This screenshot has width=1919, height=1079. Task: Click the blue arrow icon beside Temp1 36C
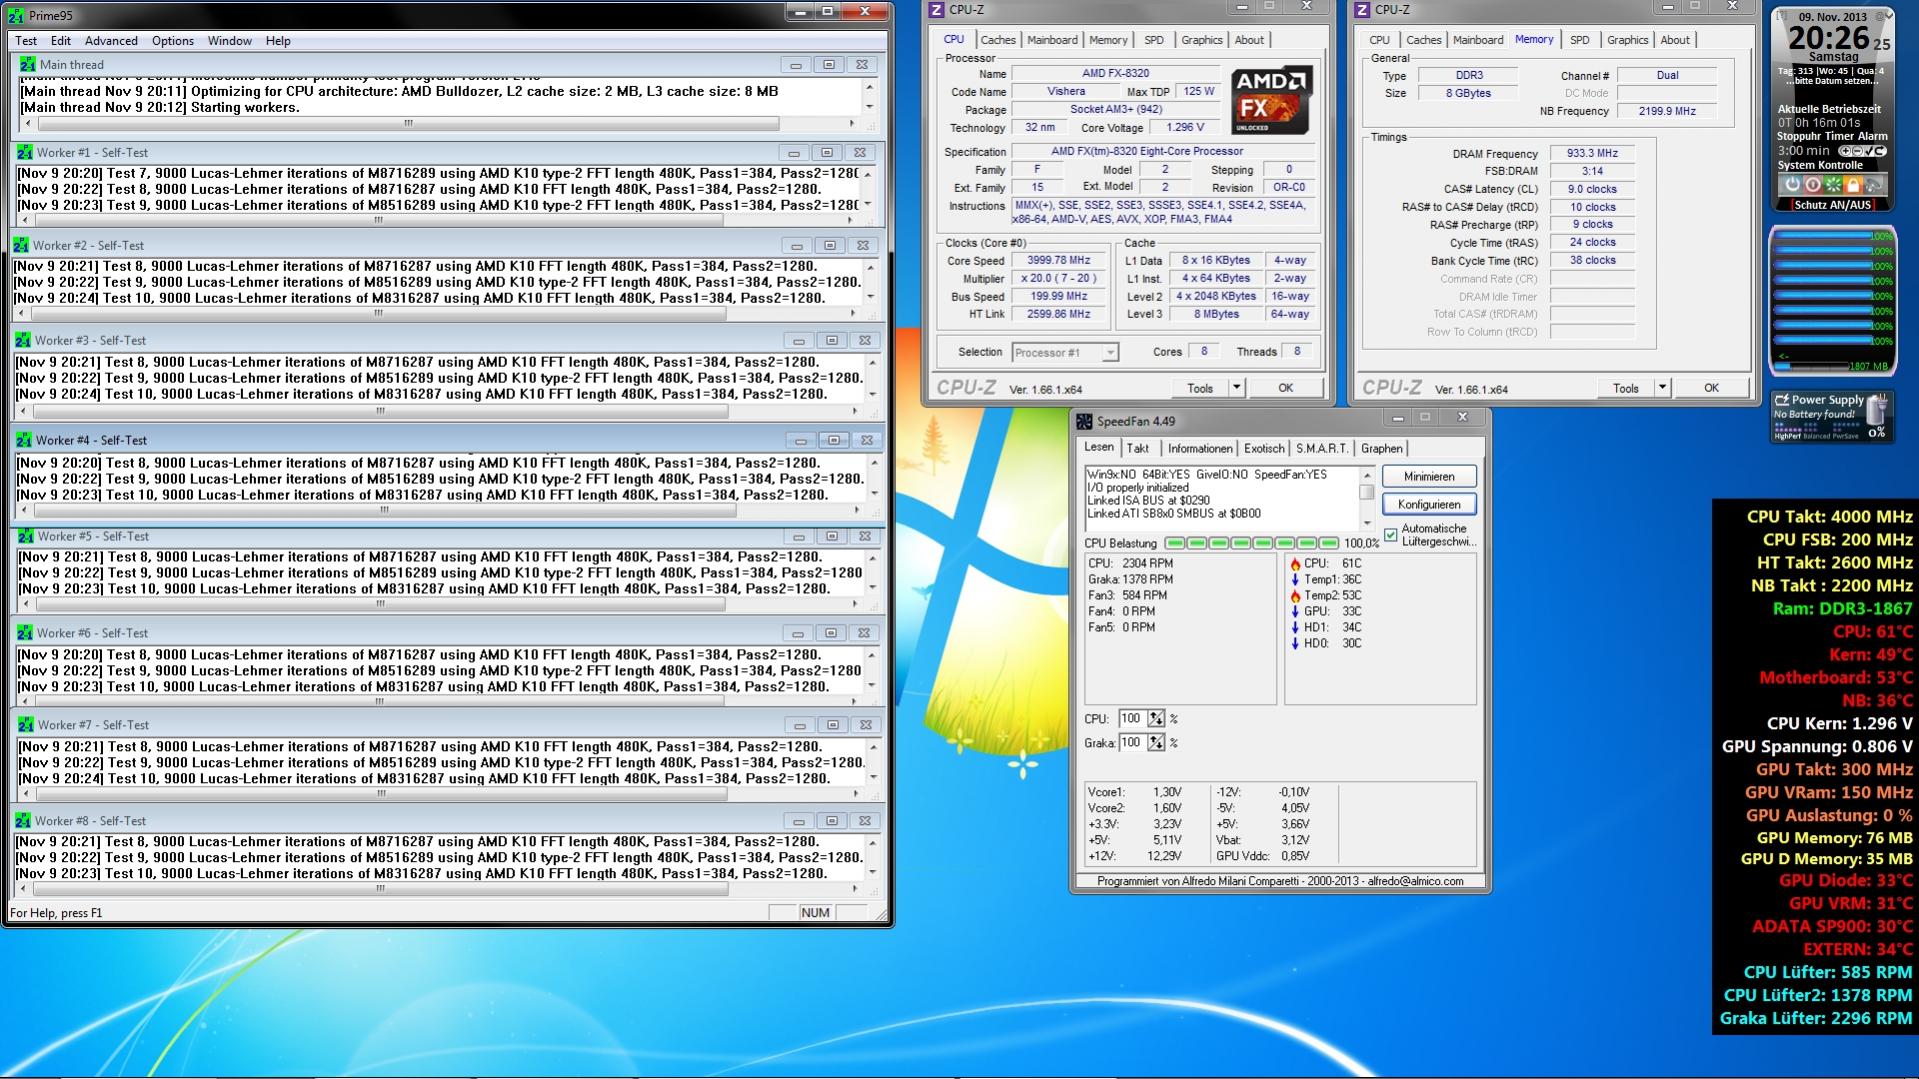(1295, 580)
